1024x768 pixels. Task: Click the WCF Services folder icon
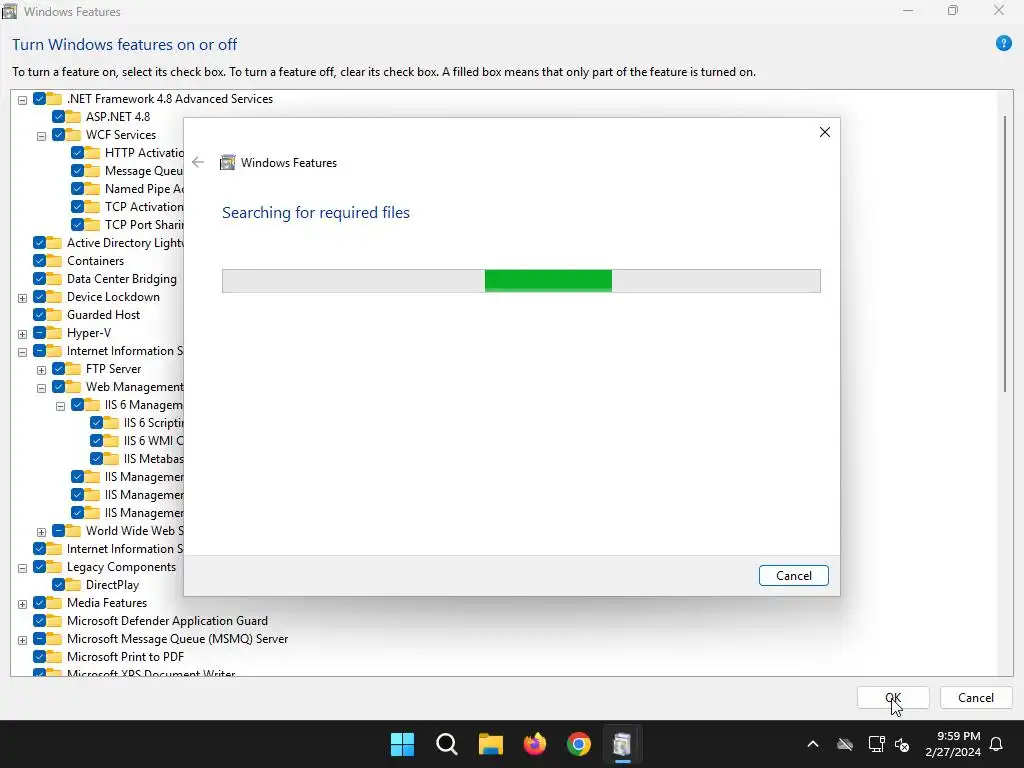click(73, 135)
